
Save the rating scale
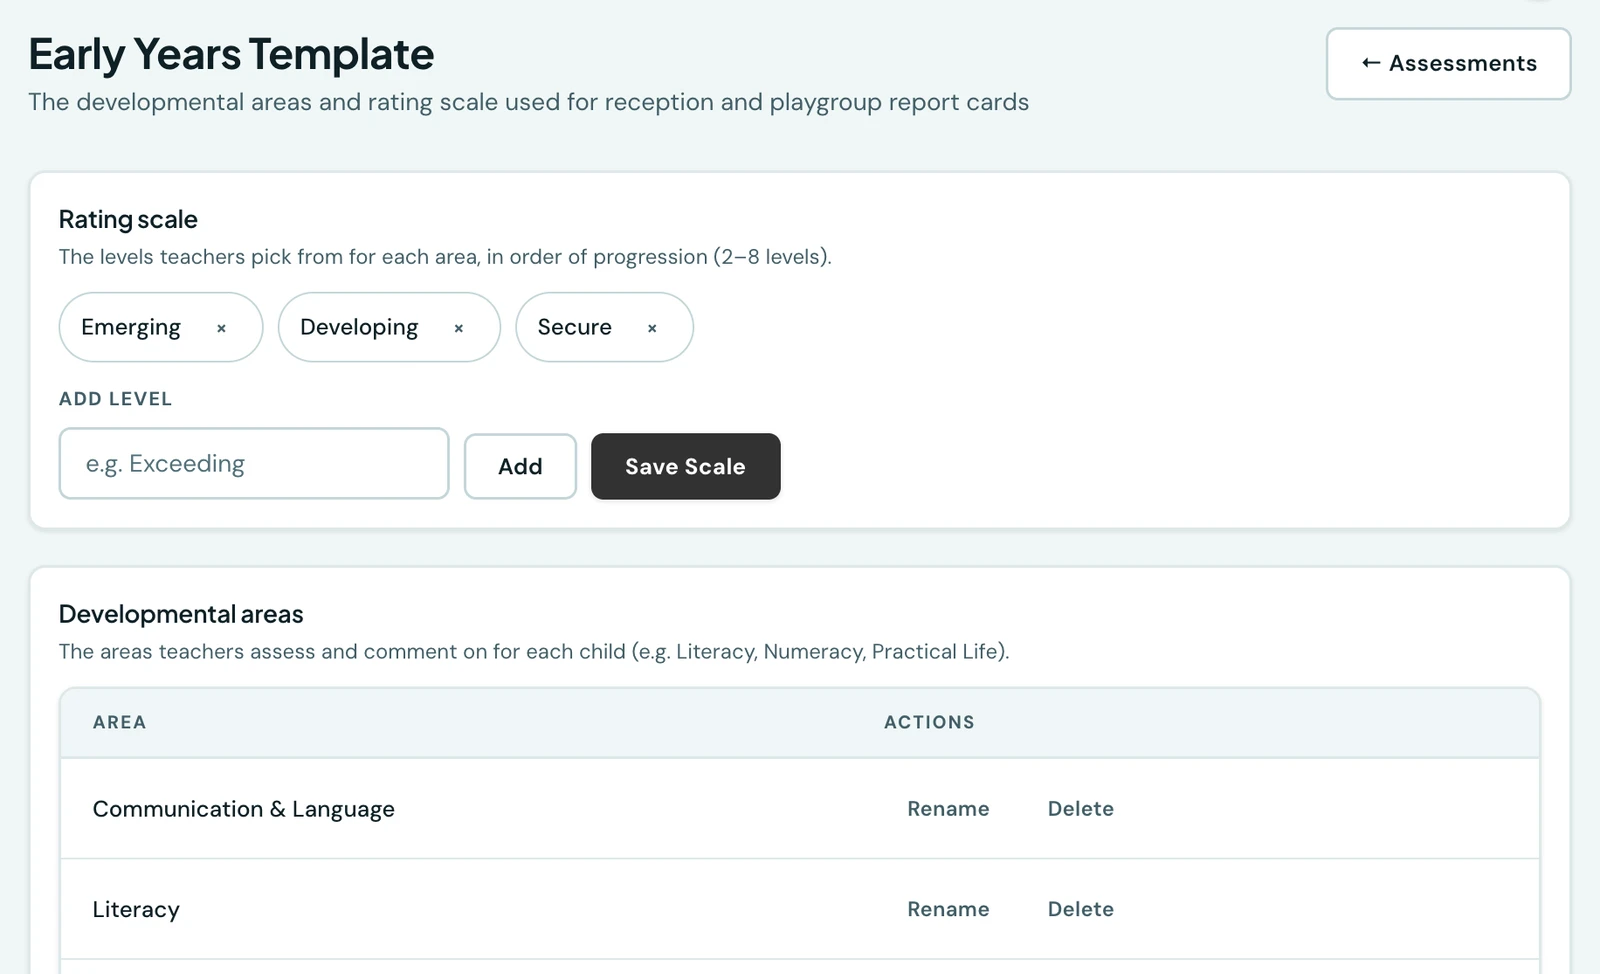pos(685,466)
